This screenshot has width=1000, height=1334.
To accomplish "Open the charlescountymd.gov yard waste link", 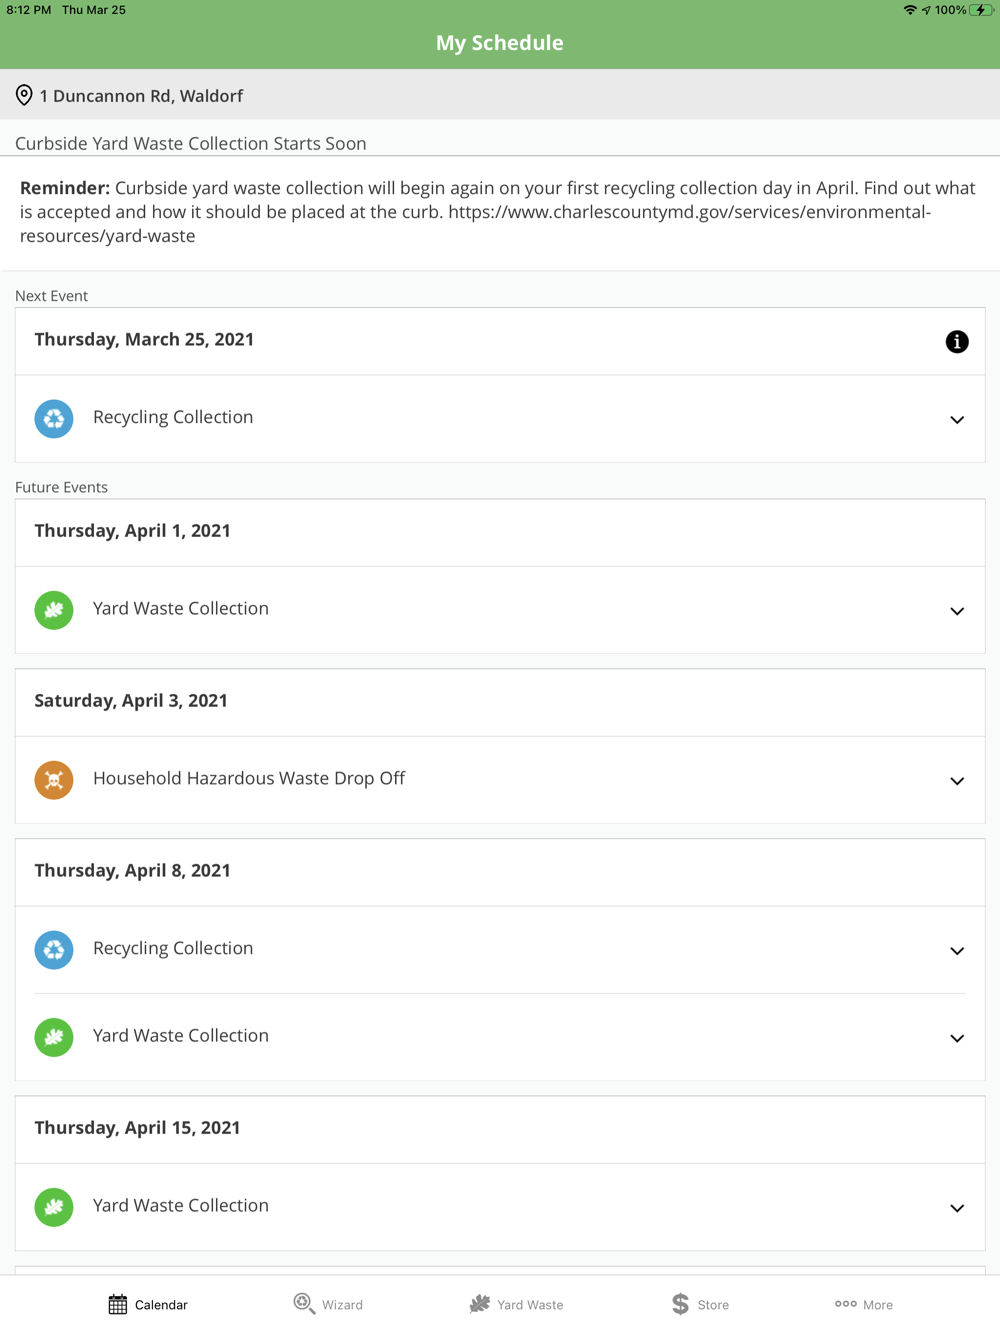I will (688, 213).
